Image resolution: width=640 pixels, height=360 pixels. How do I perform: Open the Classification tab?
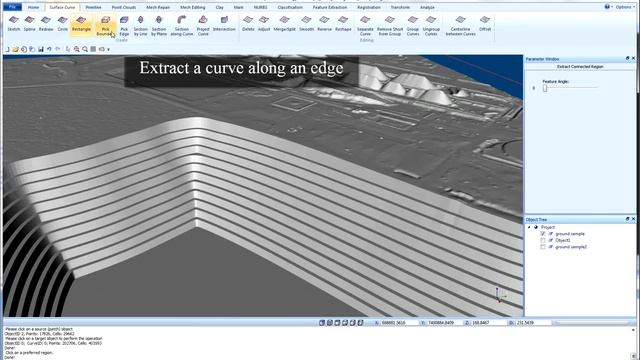coord(290,7)
